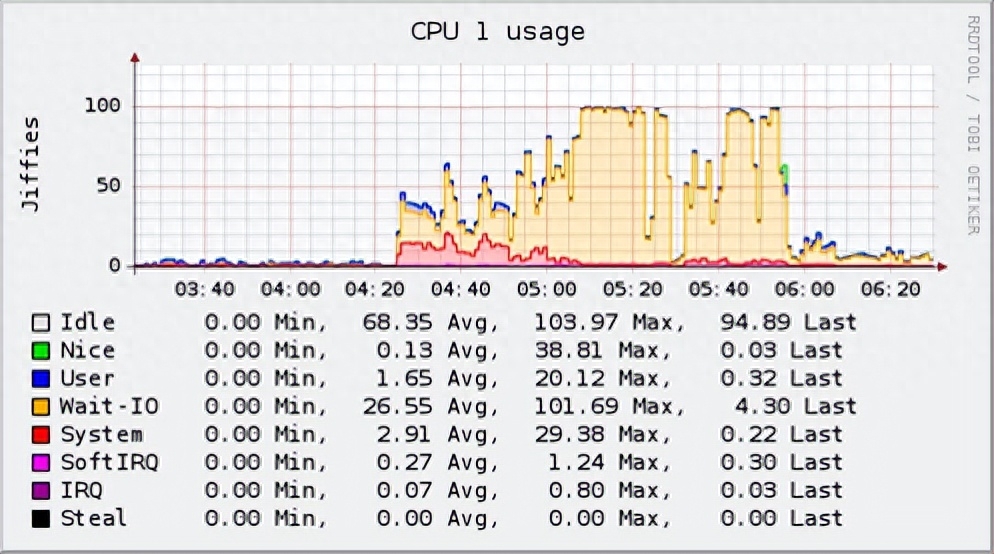The image size is (994, 554).
Task: Click the red arrow at x-axis end
Action: (942, 267)
